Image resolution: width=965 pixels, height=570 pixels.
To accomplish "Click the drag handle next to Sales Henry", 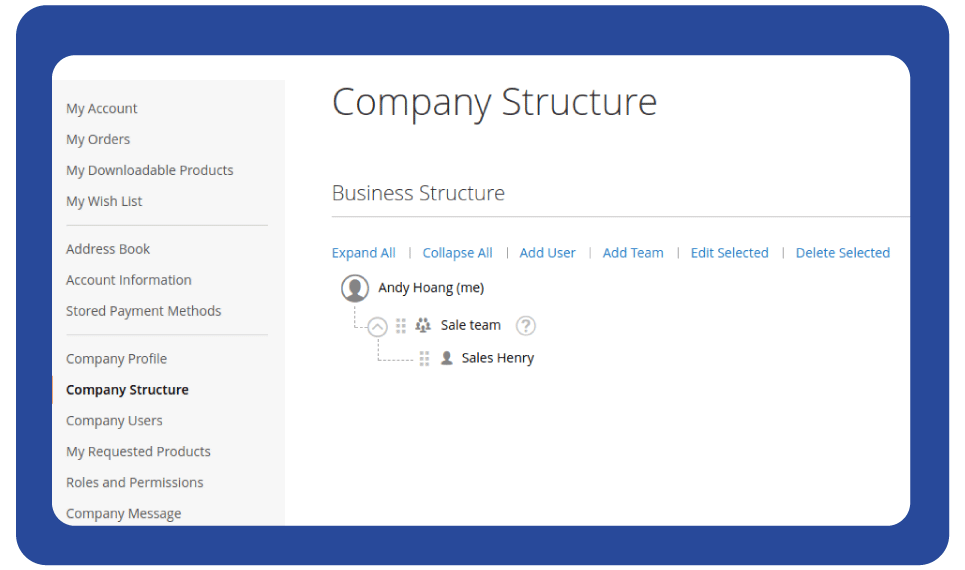I will pos(424,358).
